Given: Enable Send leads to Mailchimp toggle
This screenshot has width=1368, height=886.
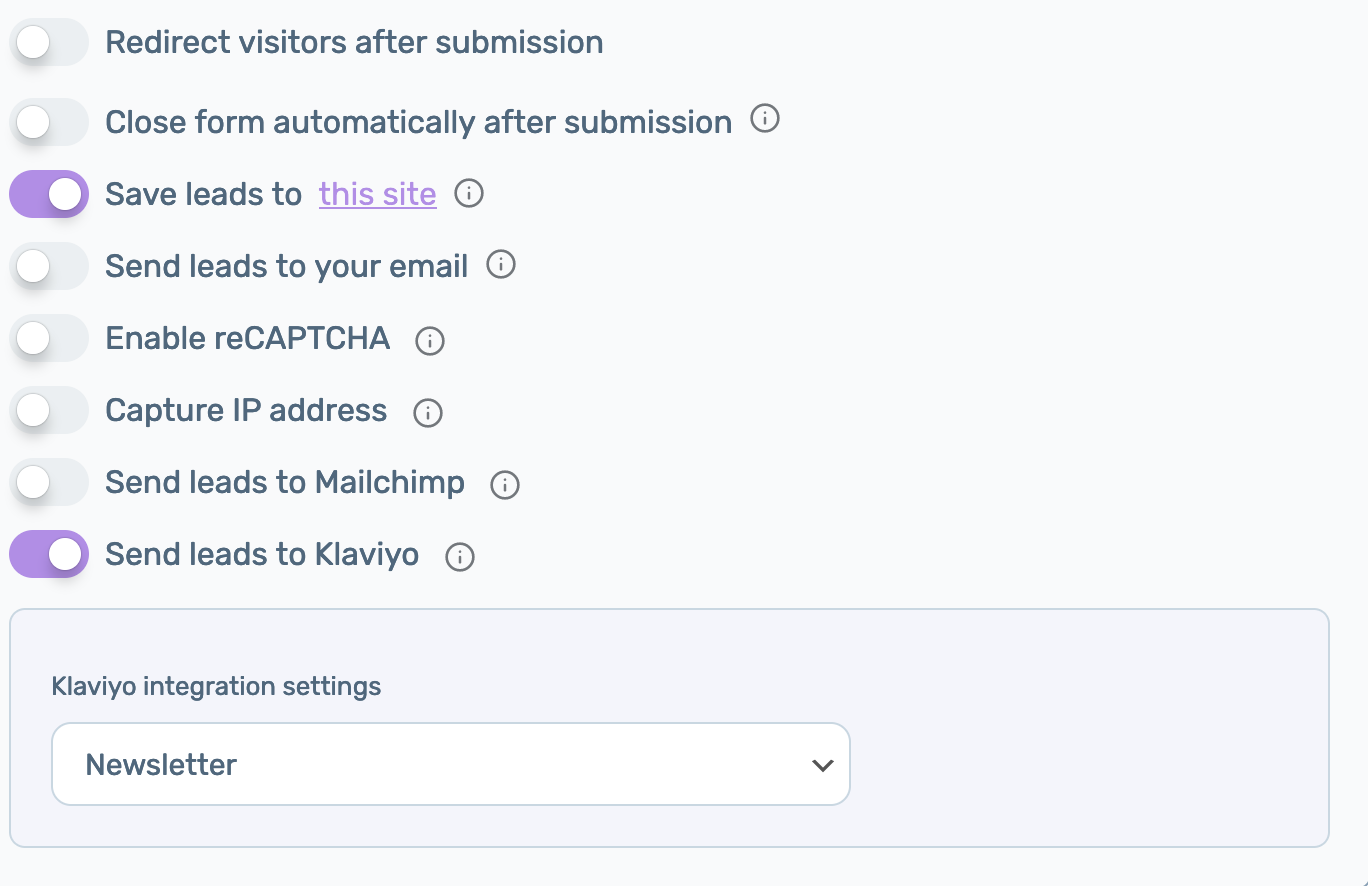Looking at the screenshot, I should [x=49, y=482].
